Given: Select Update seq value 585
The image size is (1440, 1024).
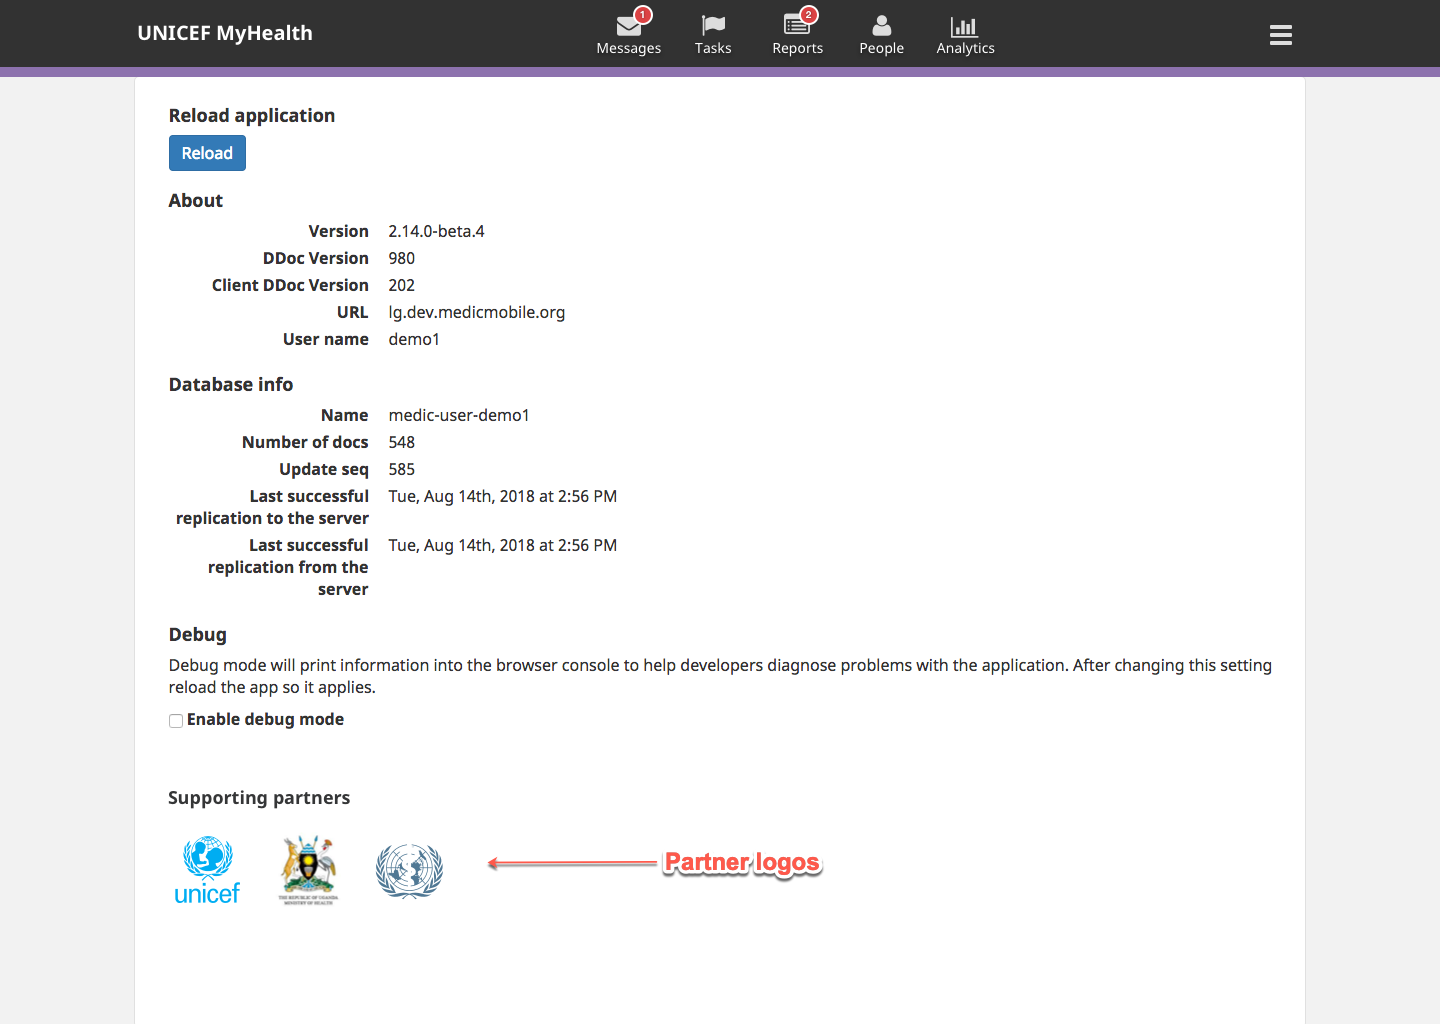Looking at the screenshot, I should click(x=401, y=469).
